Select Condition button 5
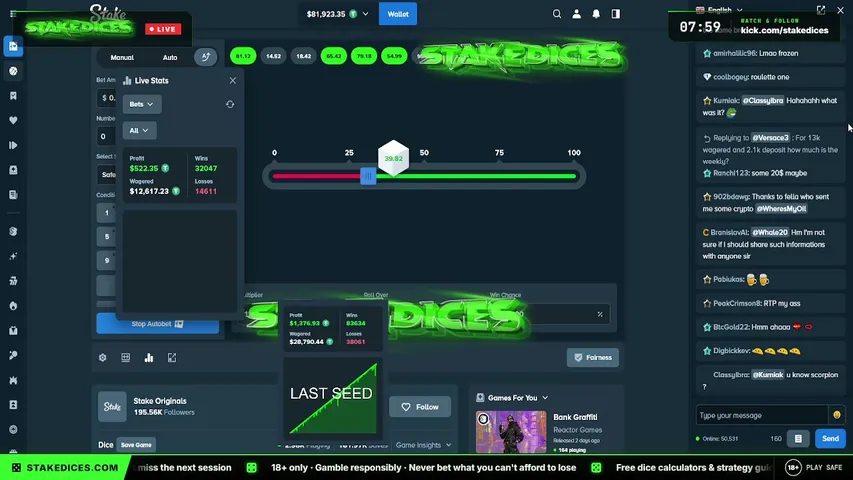Viewport: 853px width, 480px height. coord(107,237)
